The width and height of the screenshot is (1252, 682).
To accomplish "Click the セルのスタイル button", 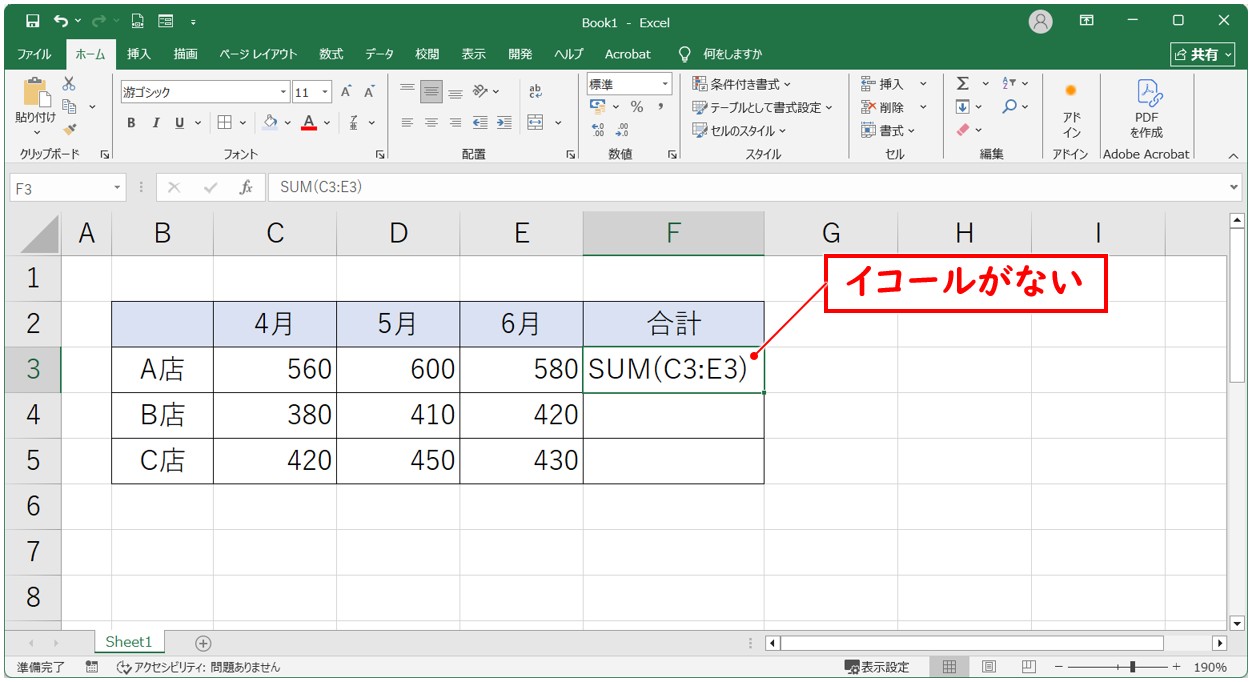I will pyautogui.click(x=741, y=130).
